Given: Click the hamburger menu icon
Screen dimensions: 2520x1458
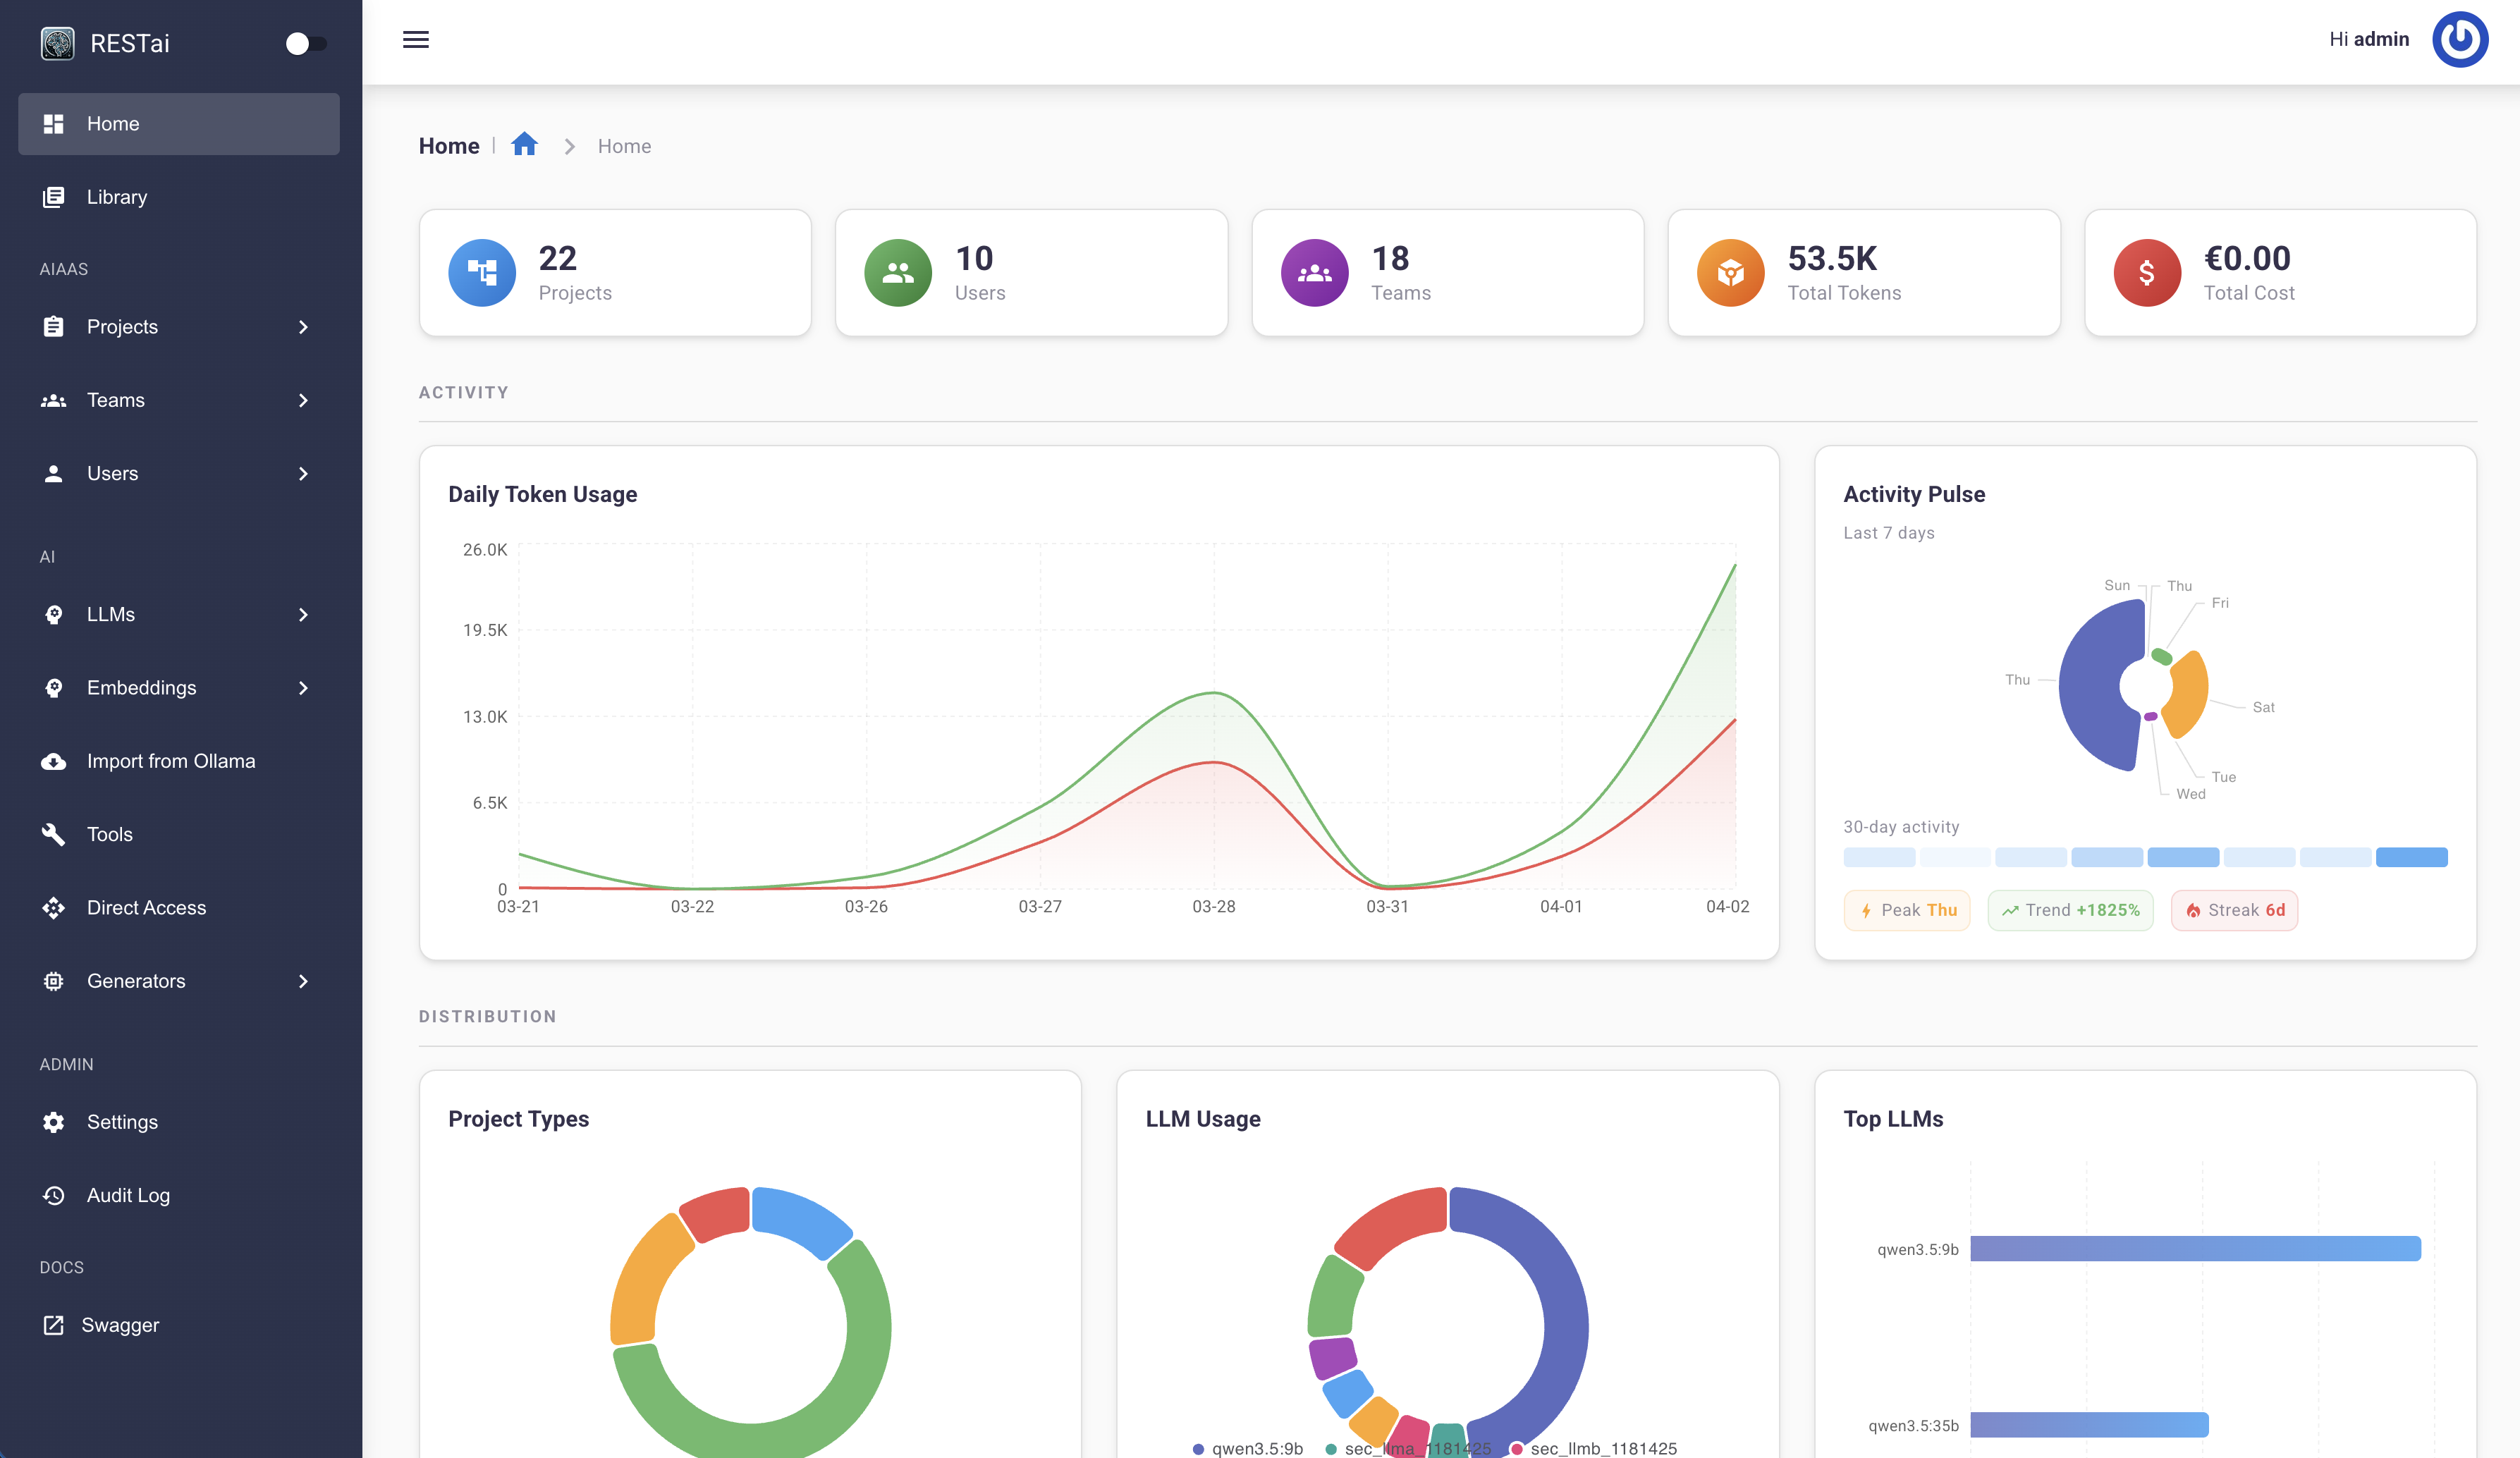Looking at the screenshot, I should [416, 40].
